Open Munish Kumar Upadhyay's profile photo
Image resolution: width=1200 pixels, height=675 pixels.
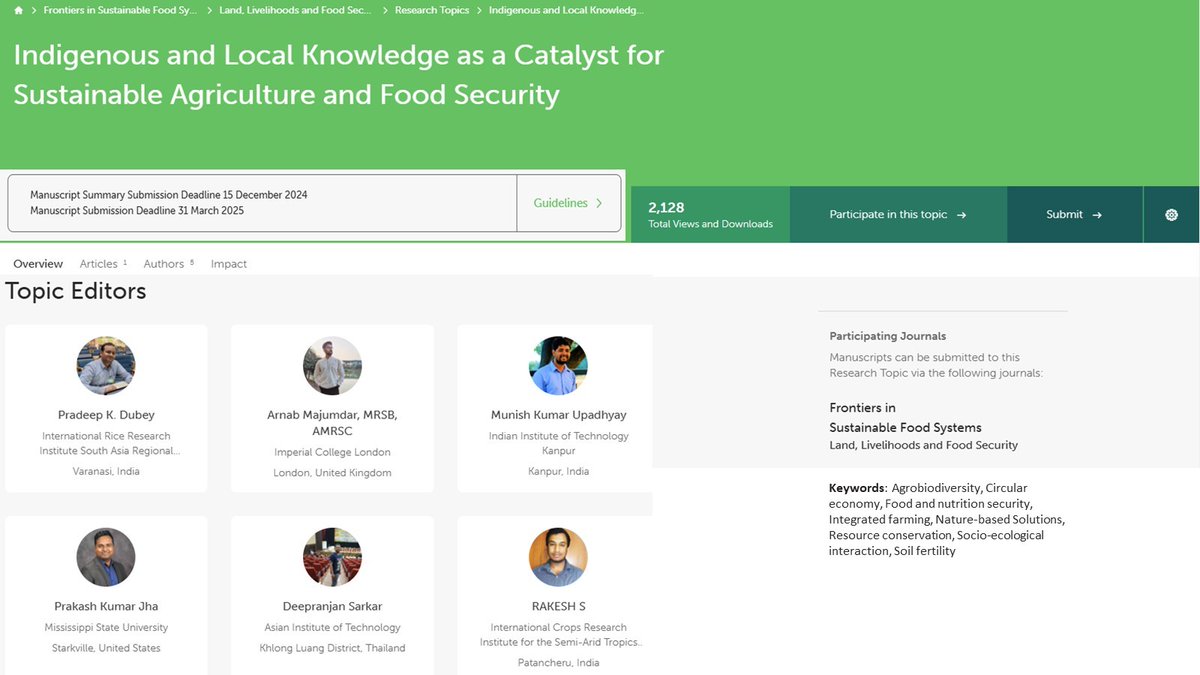(558, 365)
